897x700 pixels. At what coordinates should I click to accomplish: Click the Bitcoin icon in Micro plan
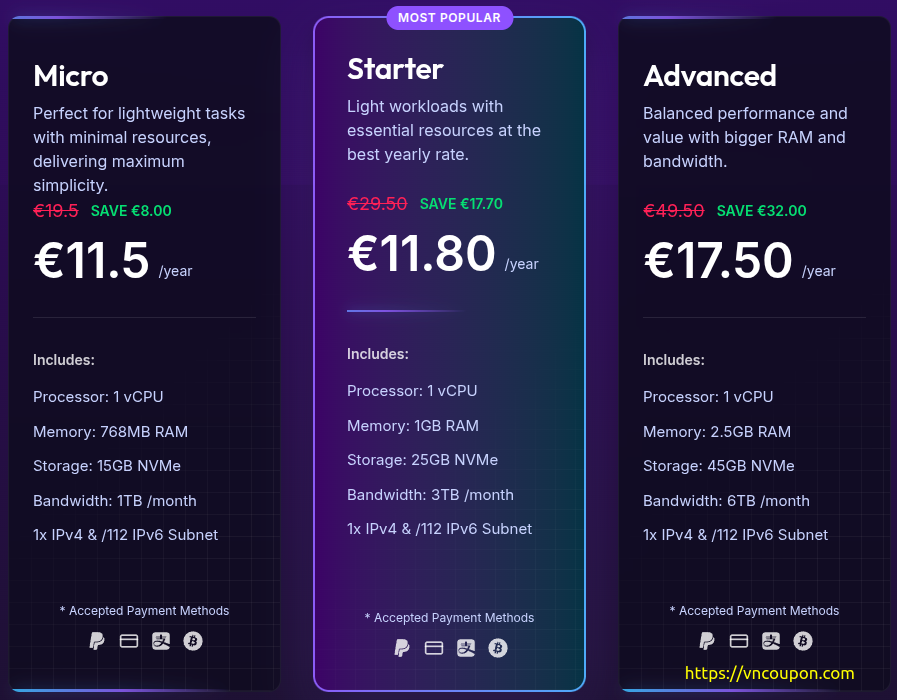tap(193, 641)
